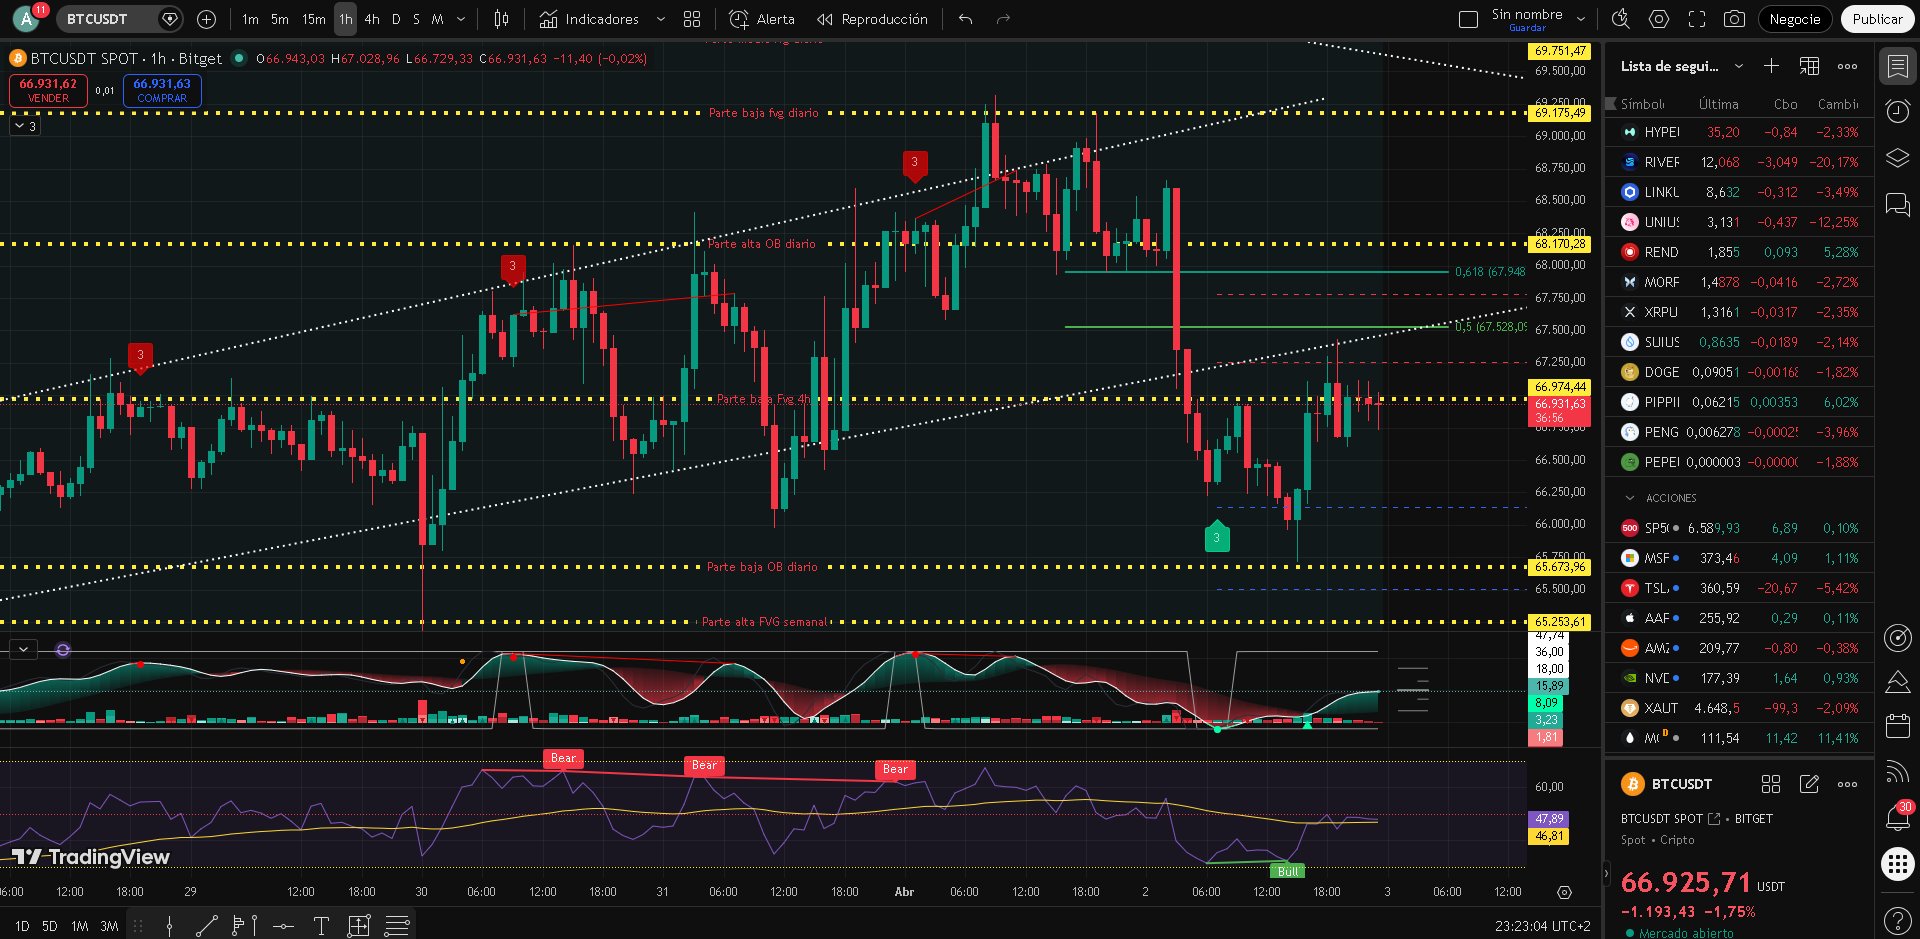Click the Negocie button
The image size is (1920, 939).
point(1795,19)
